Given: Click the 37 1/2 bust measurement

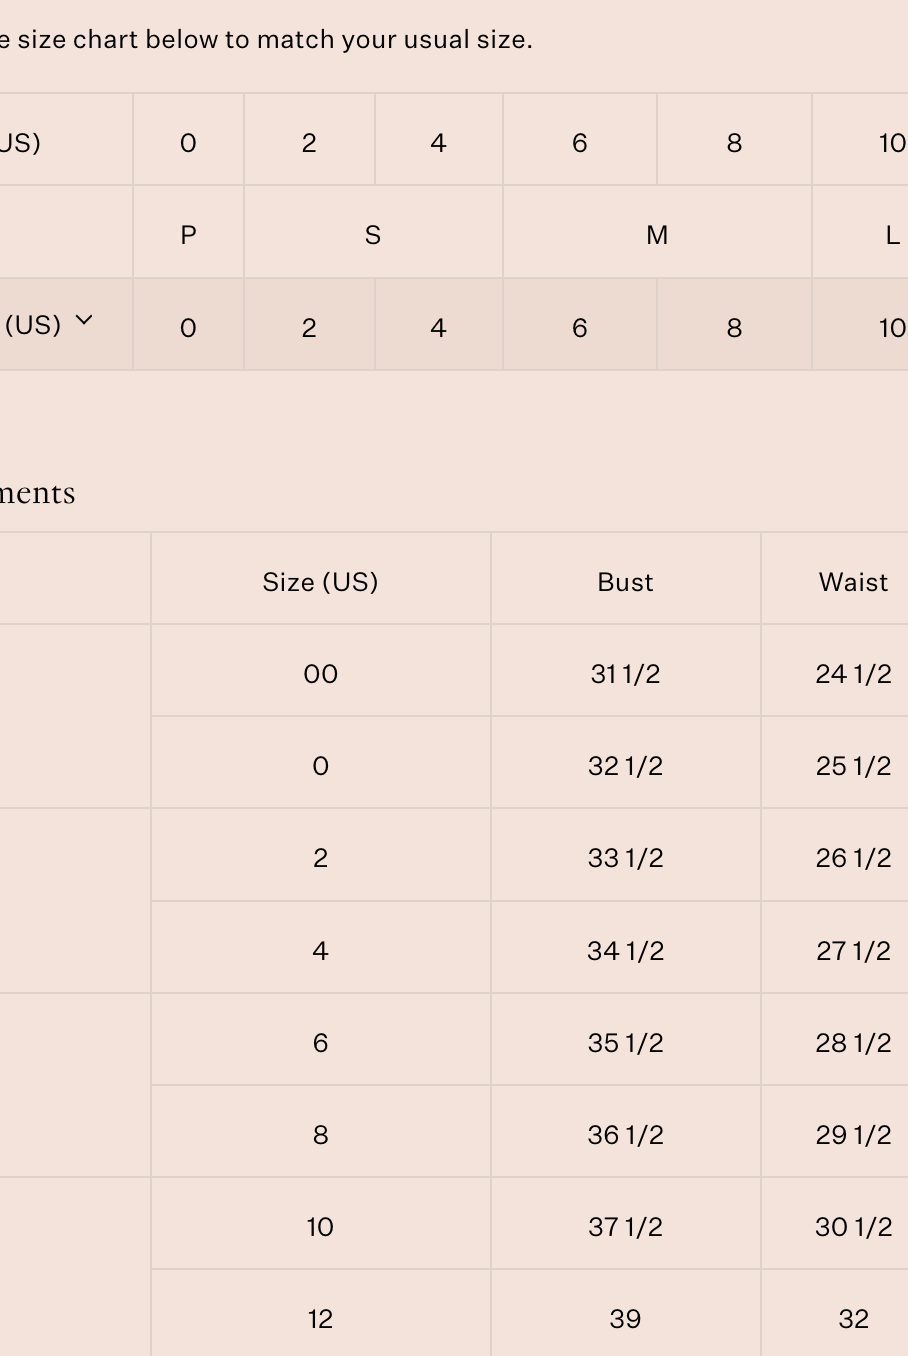Looking at the screenshot, I should pos(625,1227).
